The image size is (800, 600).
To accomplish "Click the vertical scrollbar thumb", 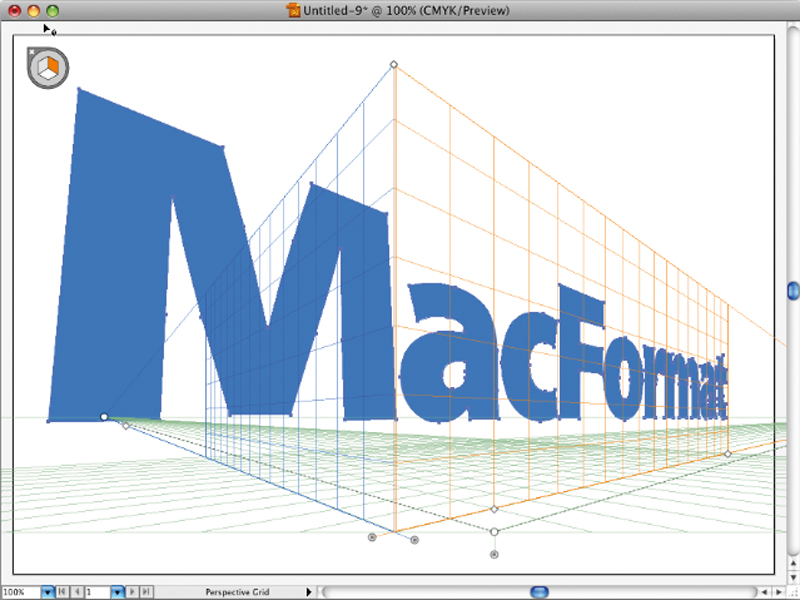I will [x=793, y=291].
